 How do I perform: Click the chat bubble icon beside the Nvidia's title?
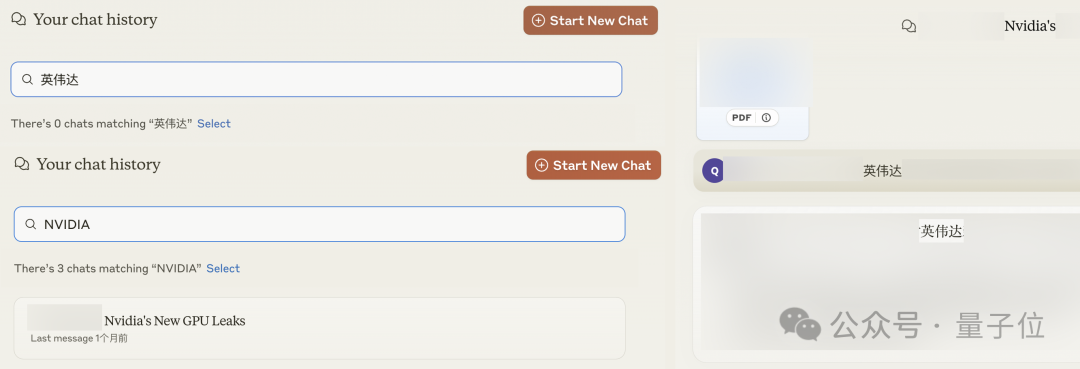click(909, 26)
